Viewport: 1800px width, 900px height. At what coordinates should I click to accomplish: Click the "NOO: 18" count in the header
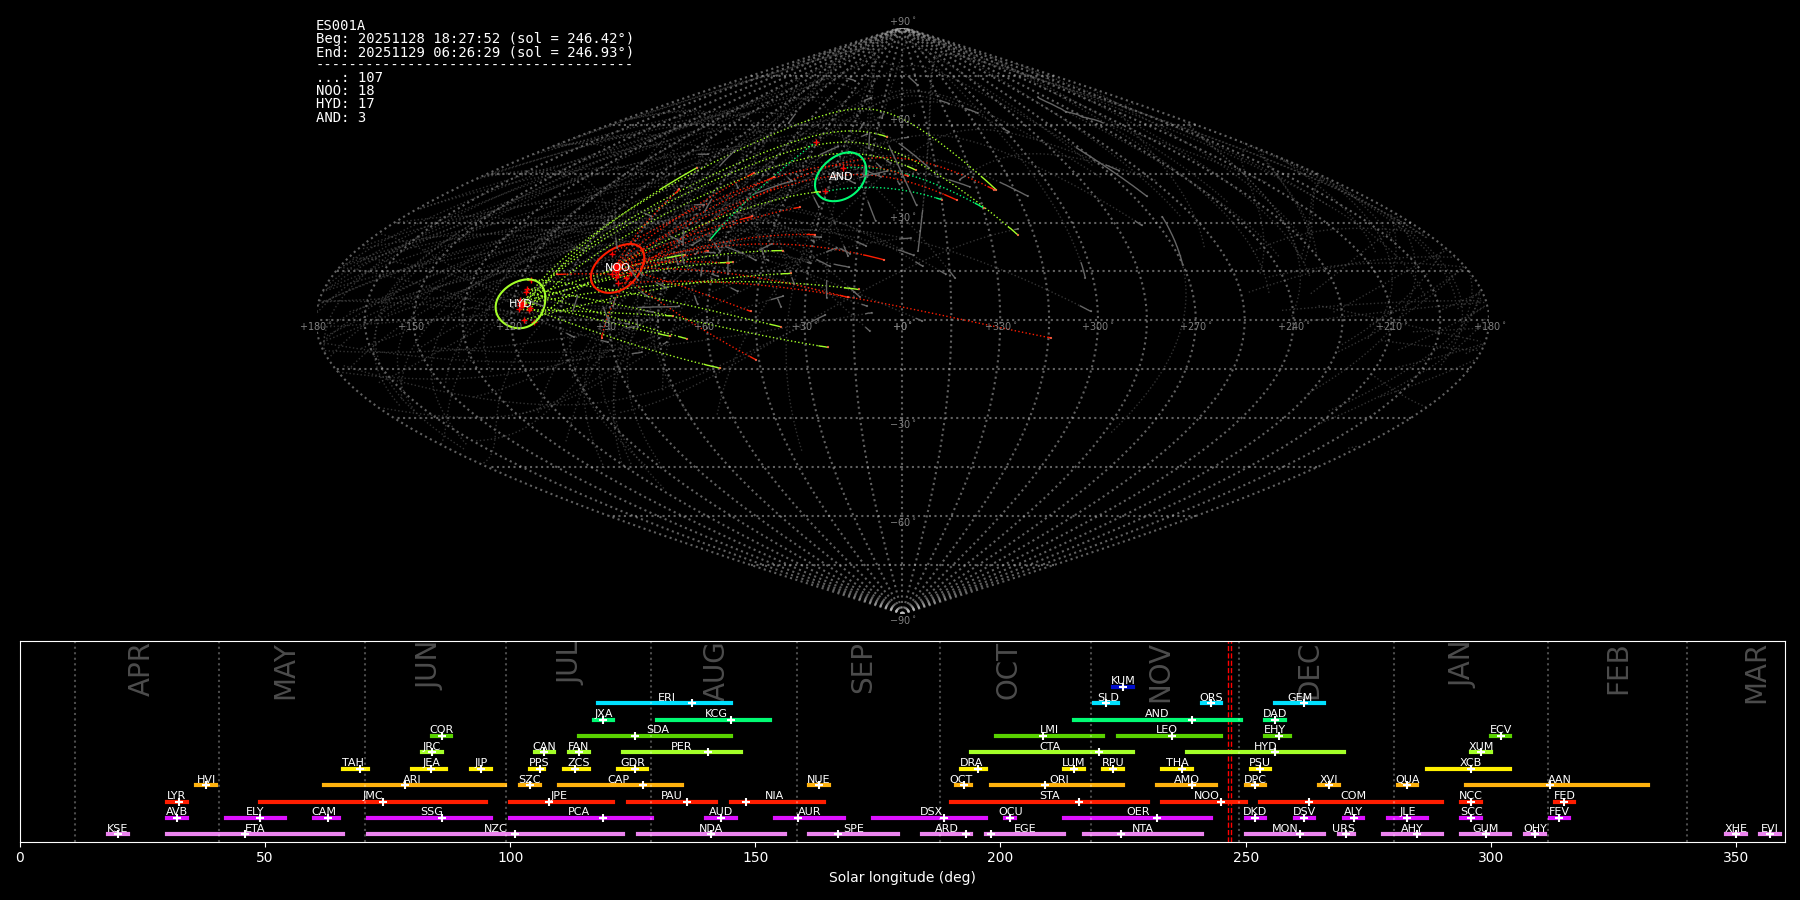coord(345,91)
